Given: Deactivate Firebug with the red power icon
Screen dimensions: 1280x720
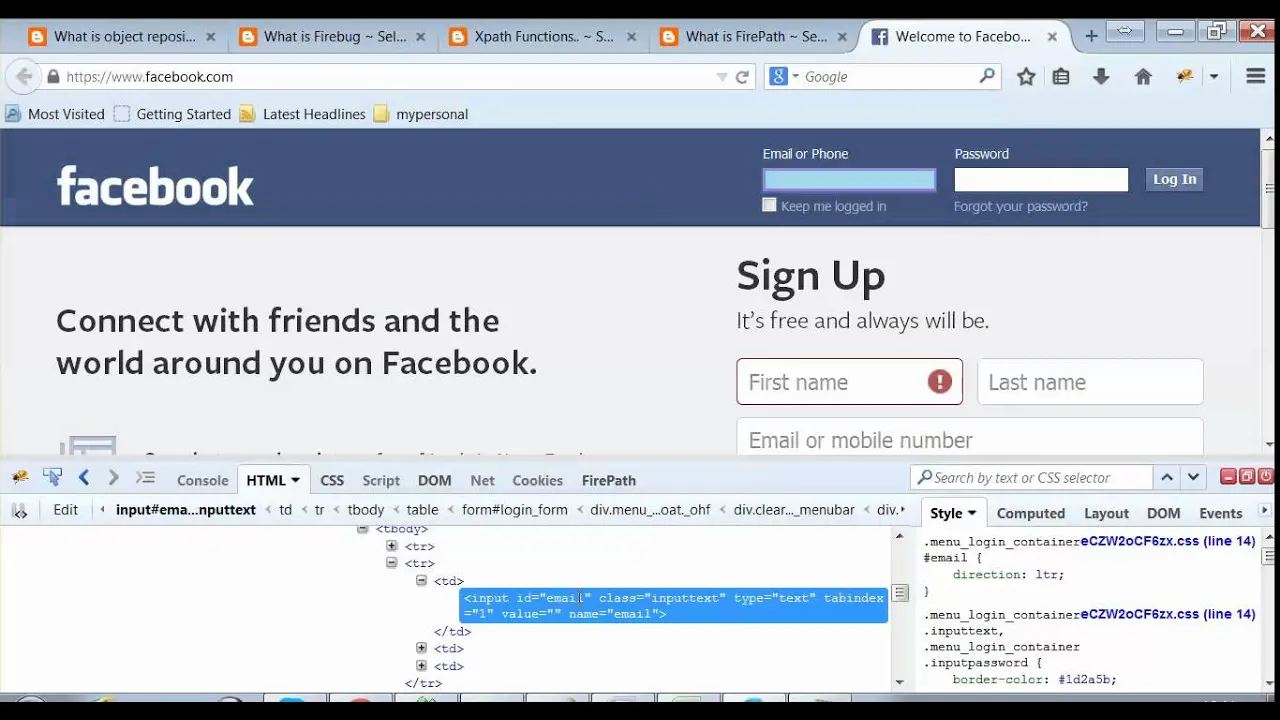Looking at the screenshot, I should [1266, 477].
